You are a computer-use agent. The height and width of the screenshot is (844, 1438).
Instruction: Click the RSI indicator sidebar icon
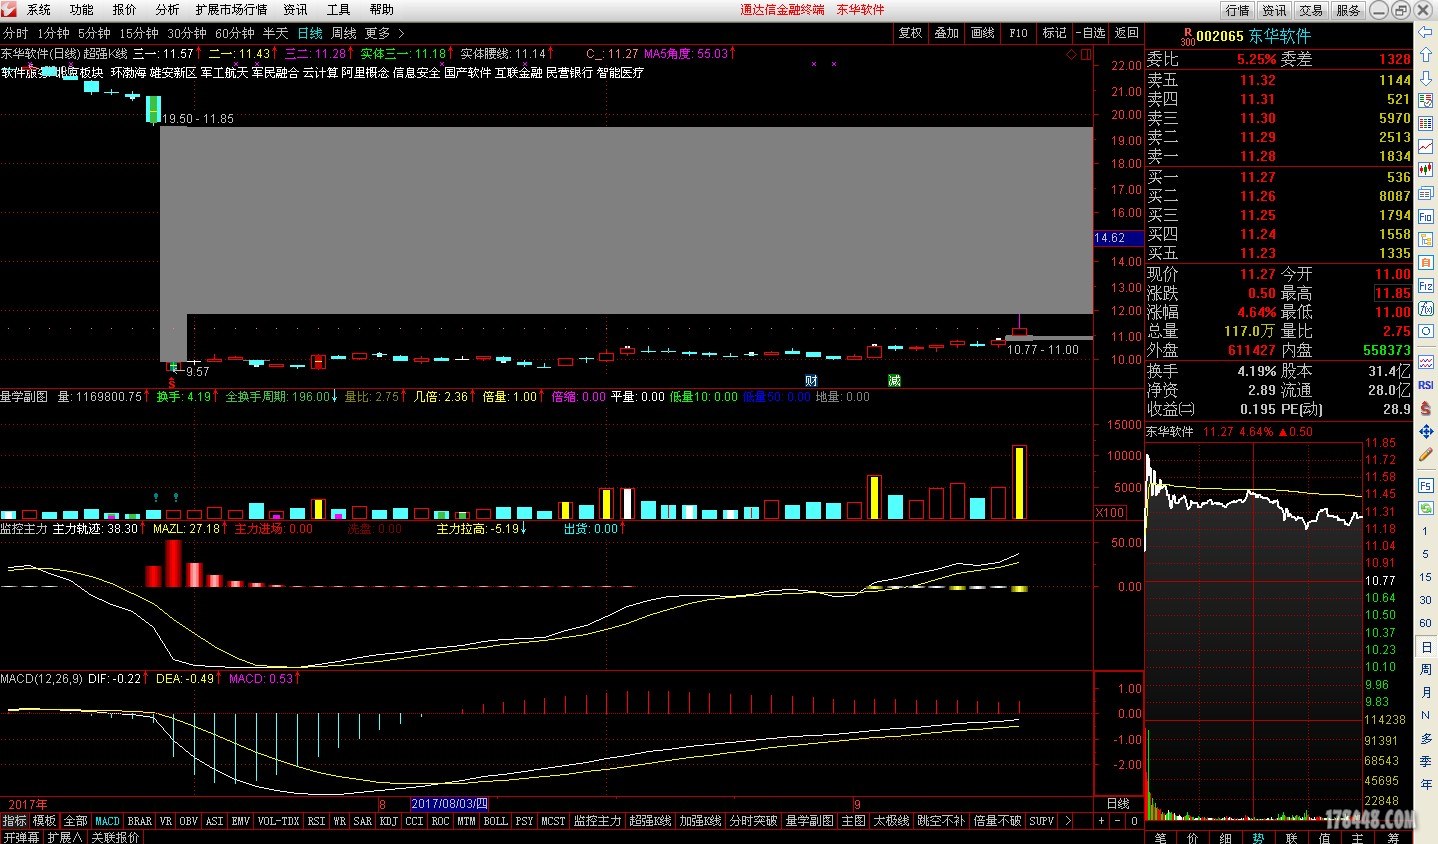(x=1426, y=385)
